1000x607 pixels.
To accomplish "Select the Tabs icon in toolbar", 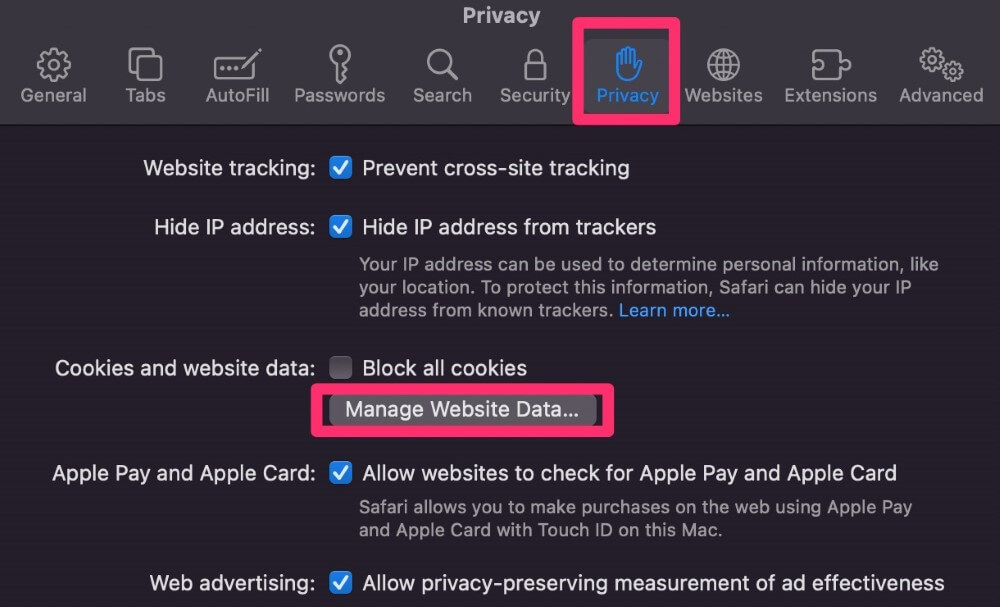I will point(145,66).
